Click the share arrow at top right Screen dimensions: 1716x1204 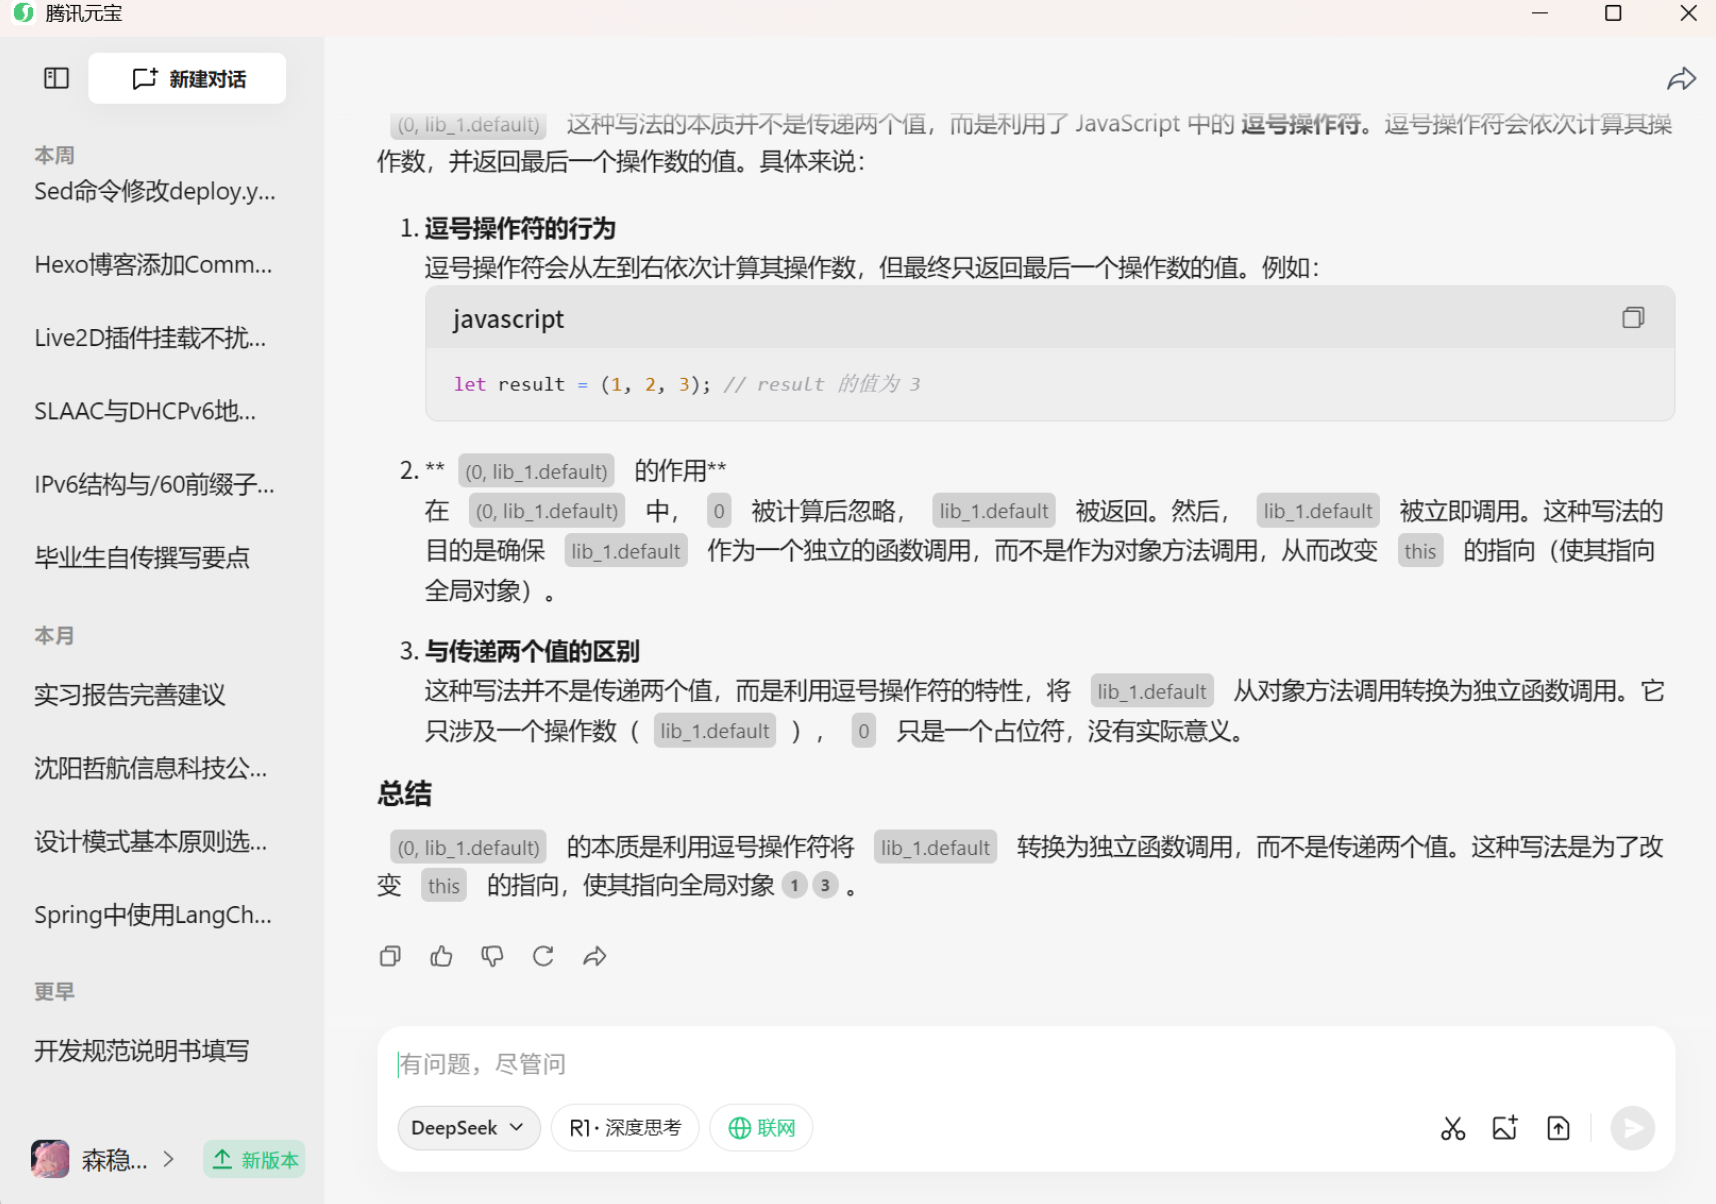pos(1681,79)
